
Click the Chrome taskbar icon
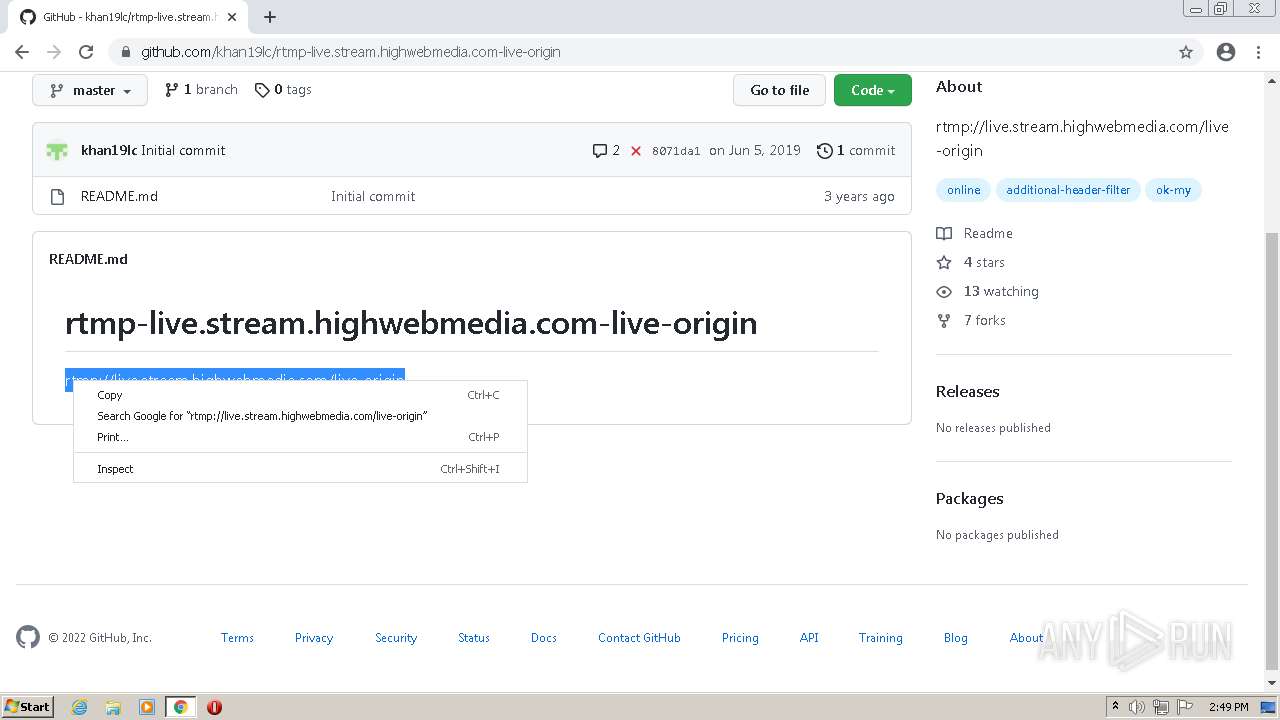coord(180,707)
